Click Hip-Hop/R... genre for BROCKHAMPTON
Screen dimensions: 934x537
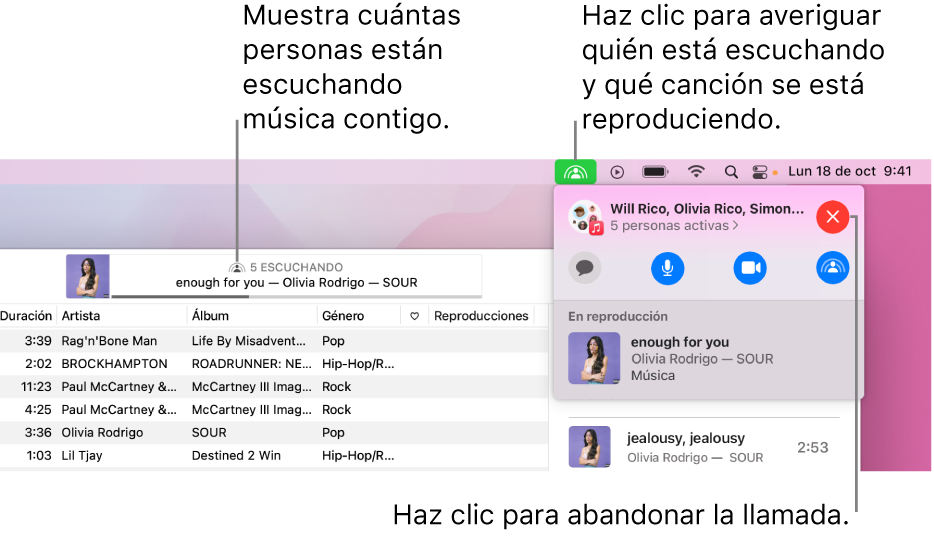[358, 364]
